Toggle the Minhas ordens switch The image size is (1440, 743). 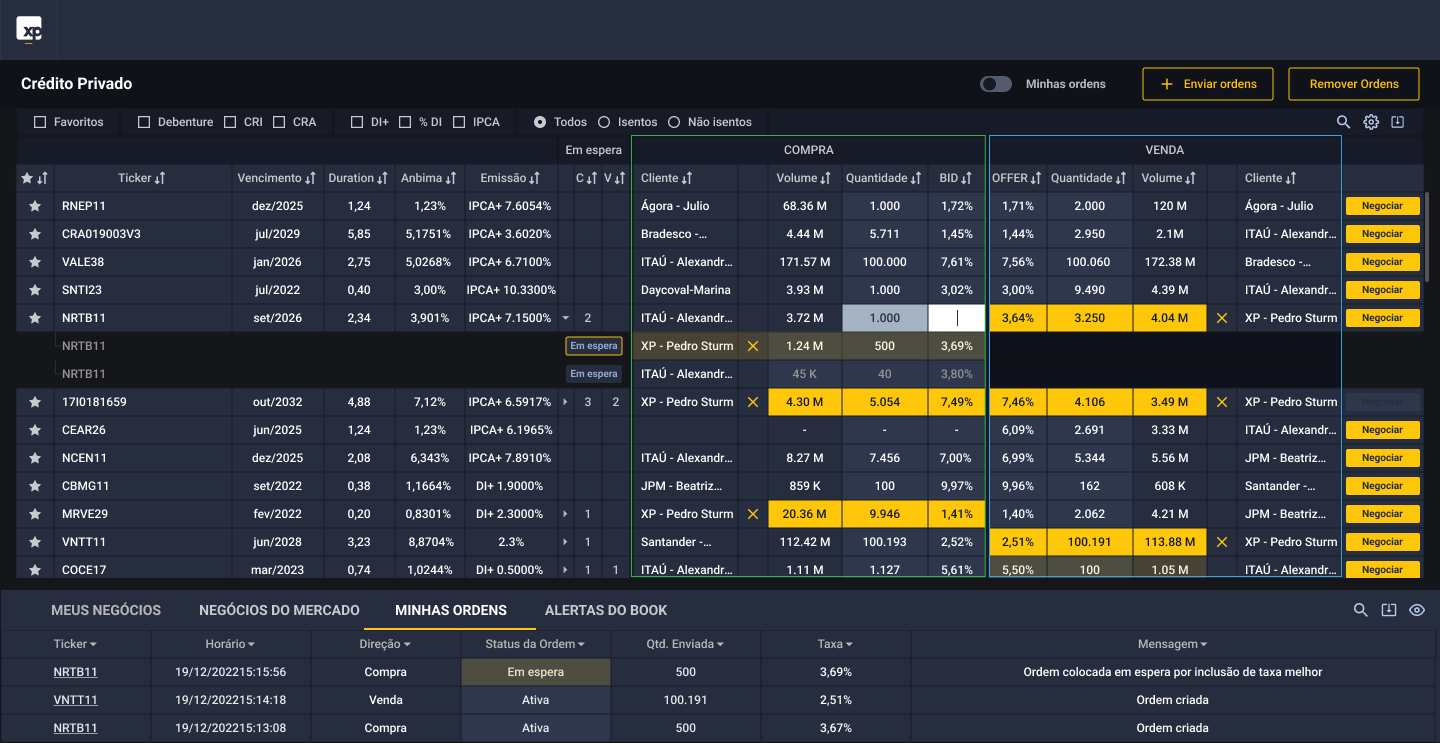point(996,84)
